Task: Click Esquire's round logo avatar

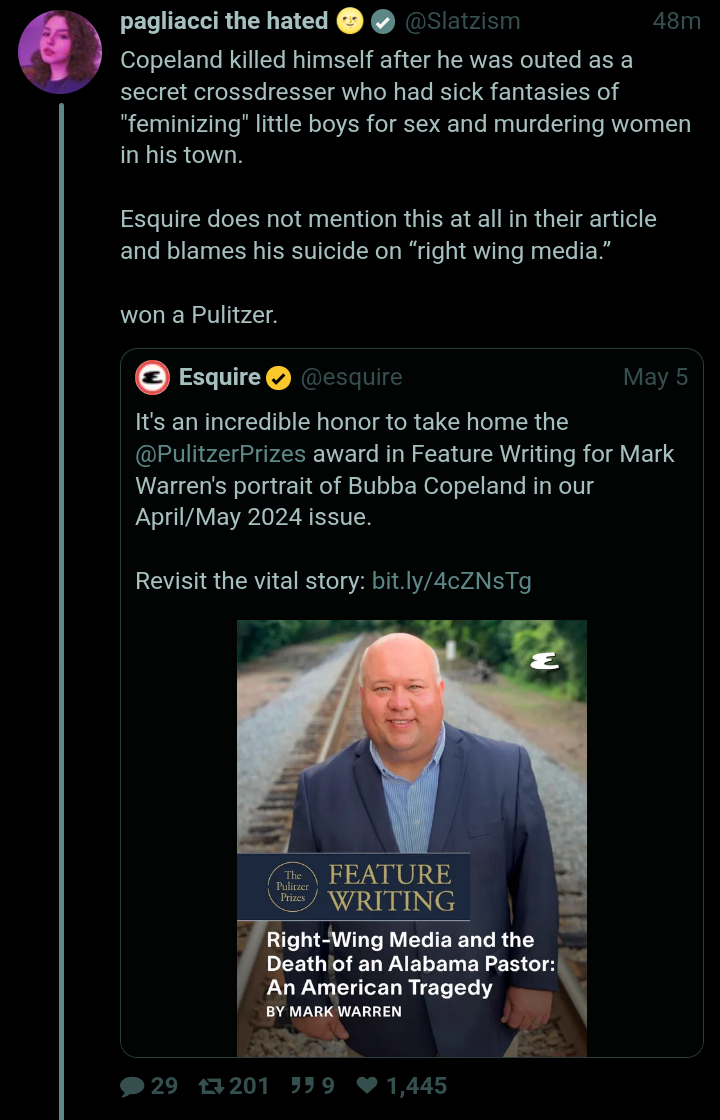Action: click(x=153, y=377)
